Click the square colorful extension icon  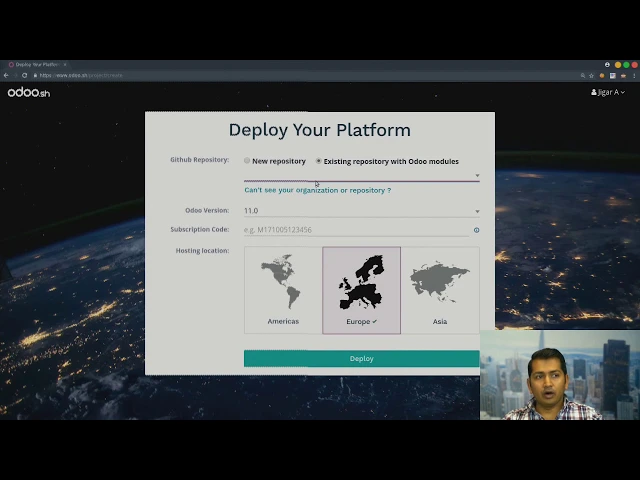(x=613, y=76)
